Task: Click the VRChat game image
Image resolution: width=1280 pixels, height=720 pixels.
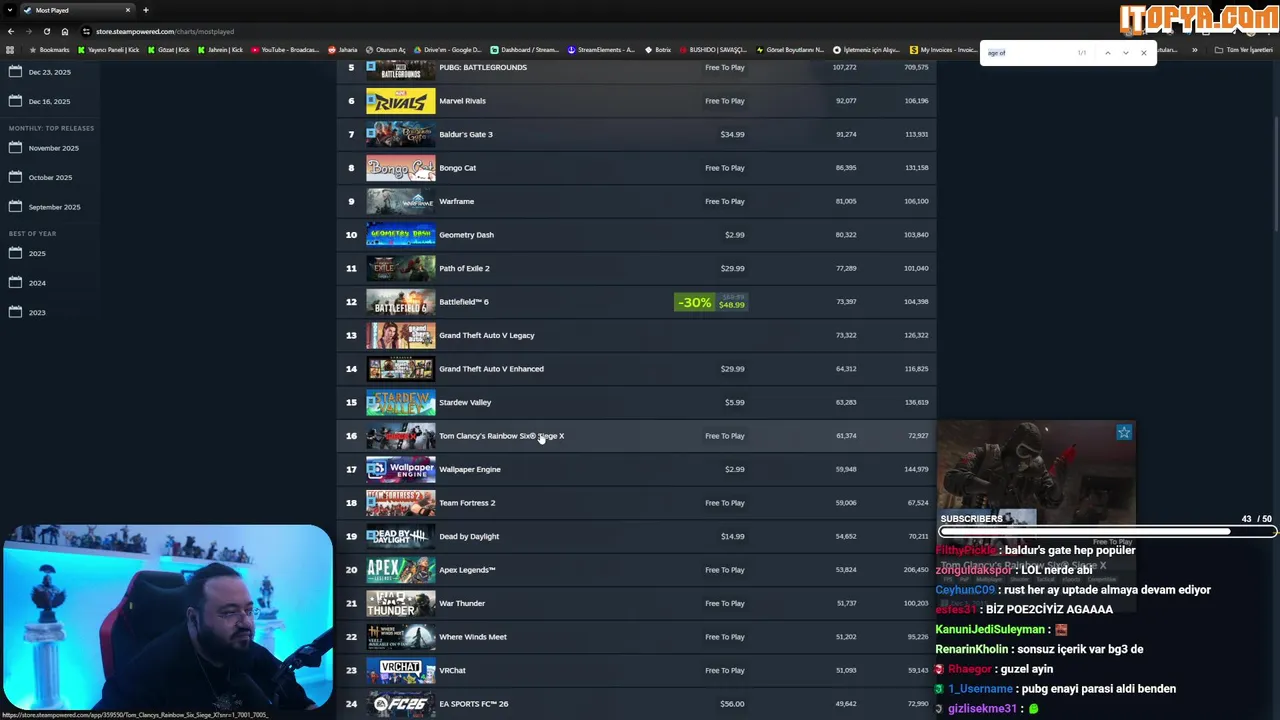Action: coord(401,670)
